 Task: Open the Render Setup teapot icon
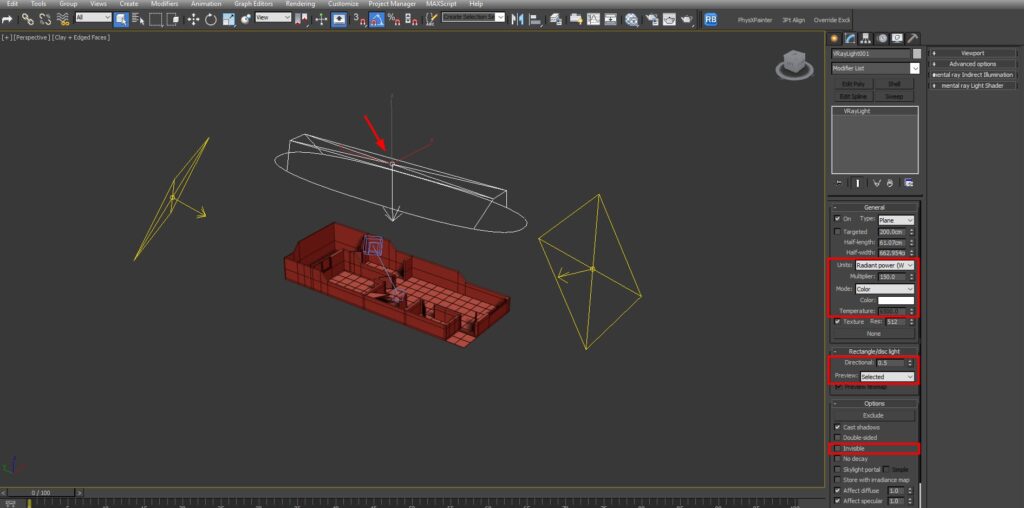(652, 20)
